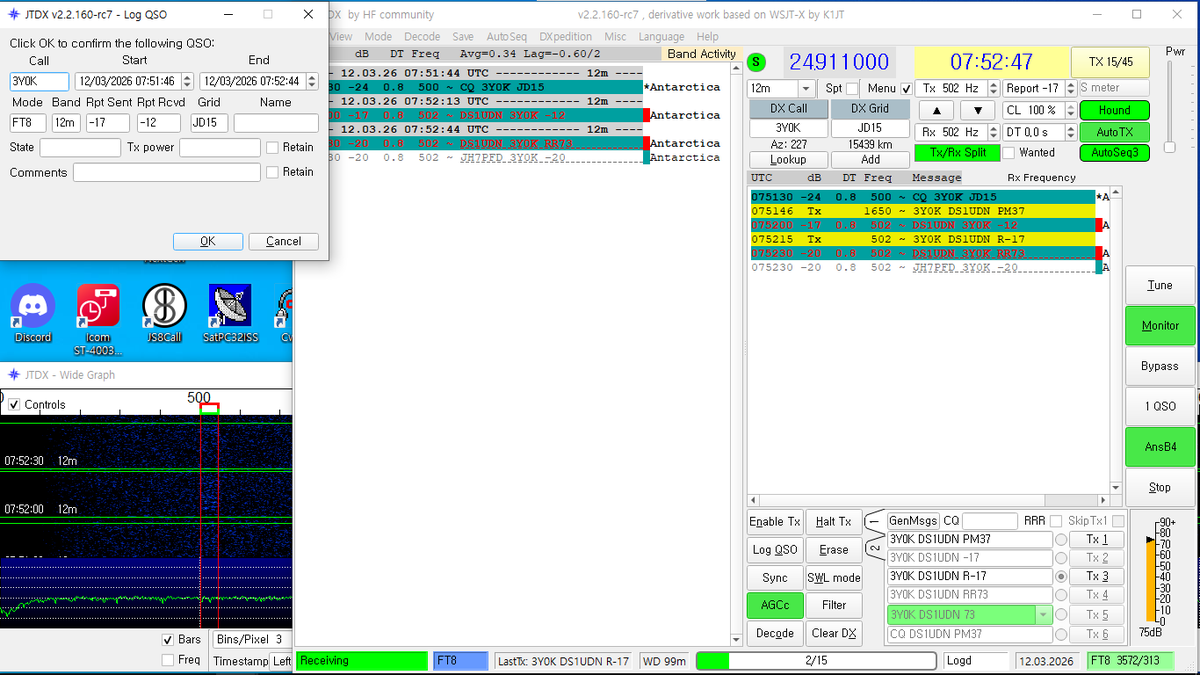Adjust the Rx 502 Hz spinner

coord(993,132)
